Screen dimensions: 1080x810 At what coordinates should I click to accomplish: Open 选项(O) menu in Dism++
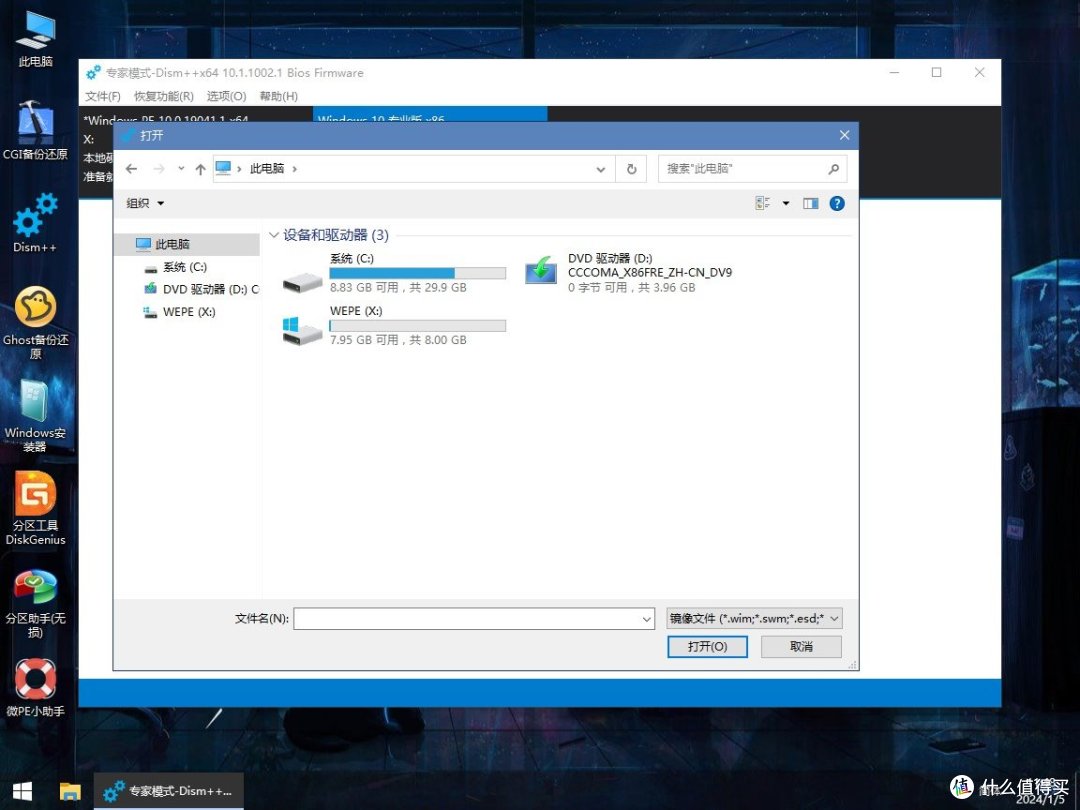click(227, 96)
